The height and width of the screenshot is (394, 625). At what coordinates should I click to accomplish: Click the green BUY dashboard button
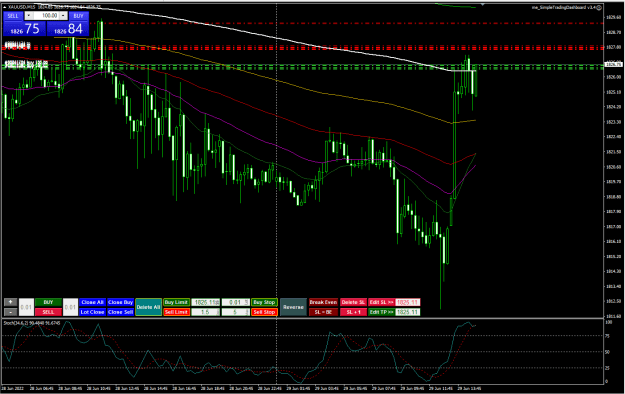tap(48, 302)
